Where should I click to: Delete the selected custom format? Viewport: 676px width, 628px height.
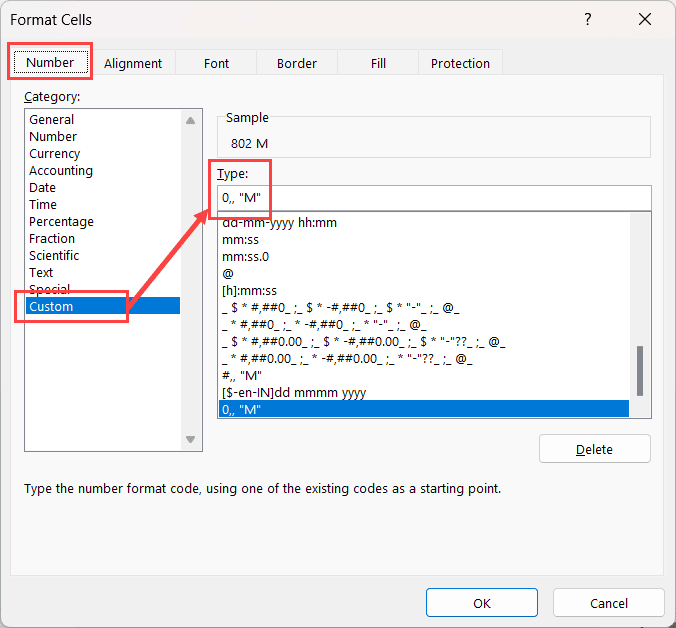click(594, 449)
